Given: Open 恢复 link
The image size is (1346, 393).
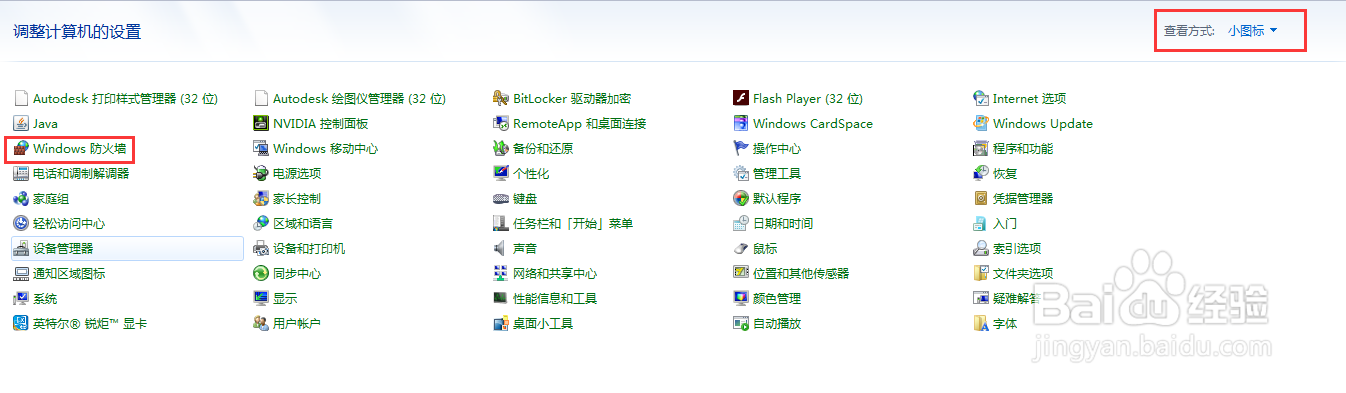Looking at the screenshot, I should [1005, 174].
